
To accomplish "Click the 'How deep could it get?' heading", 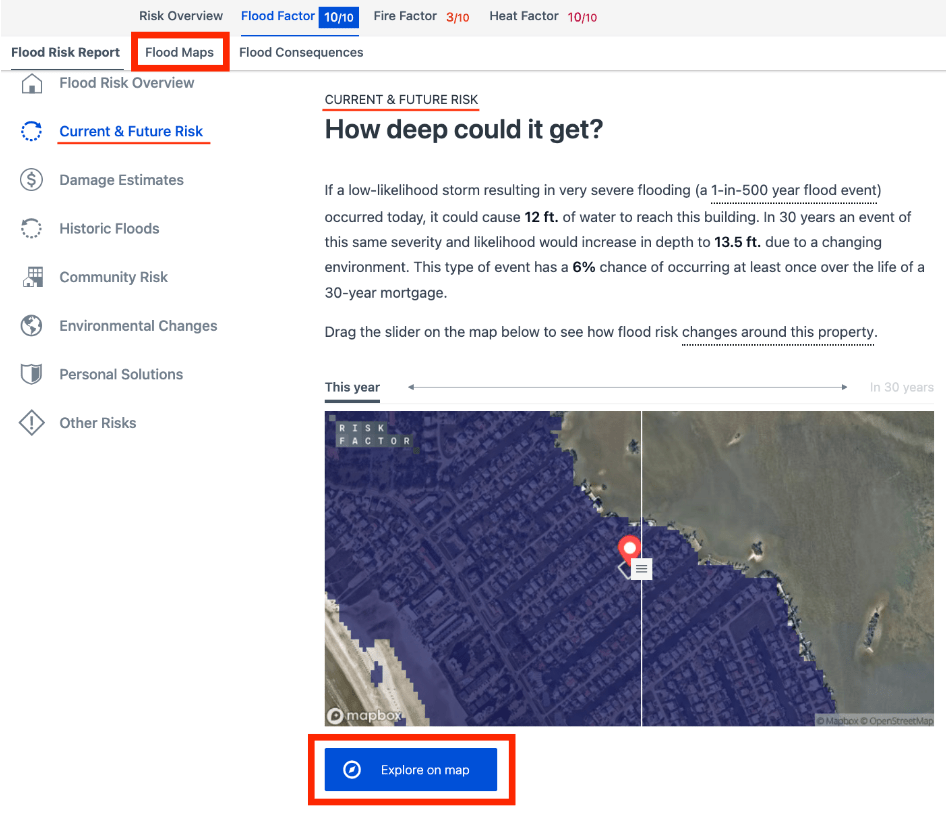I will (464, 129).
